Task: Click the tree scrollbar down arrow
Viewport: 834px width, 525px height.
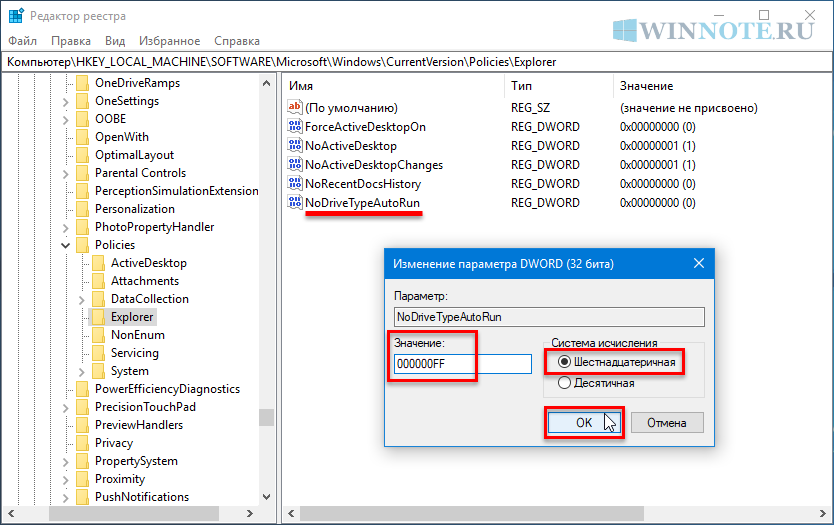Action: click(266, 497)
